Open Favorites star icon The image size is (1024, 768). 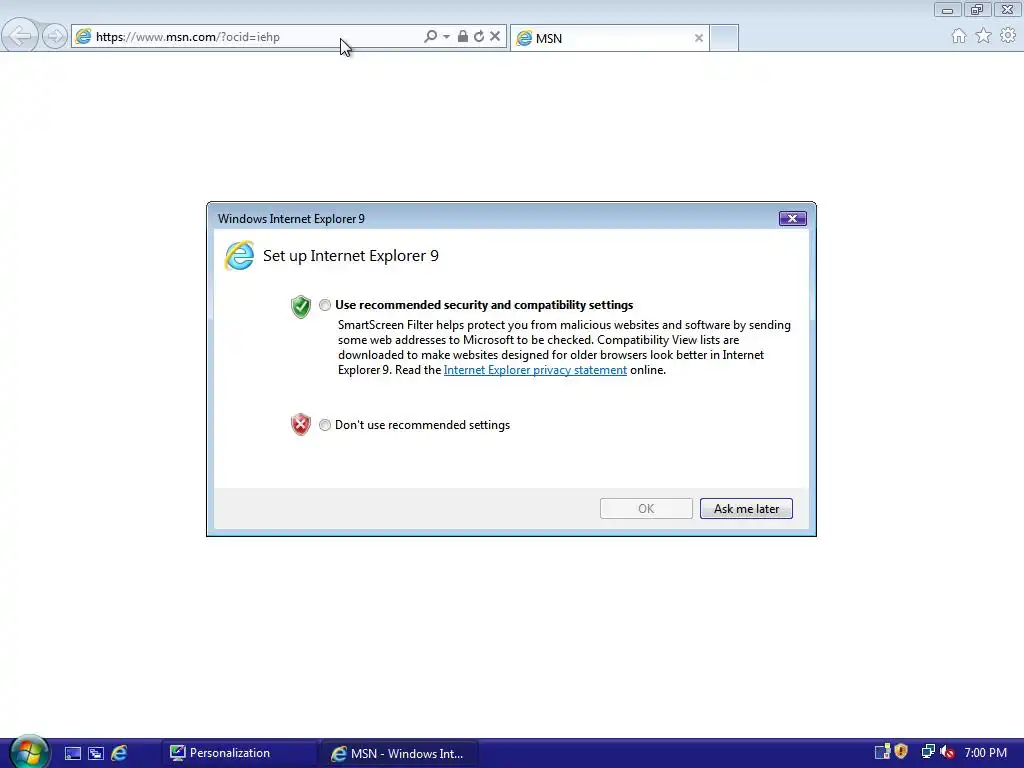(x=984, y=36)
